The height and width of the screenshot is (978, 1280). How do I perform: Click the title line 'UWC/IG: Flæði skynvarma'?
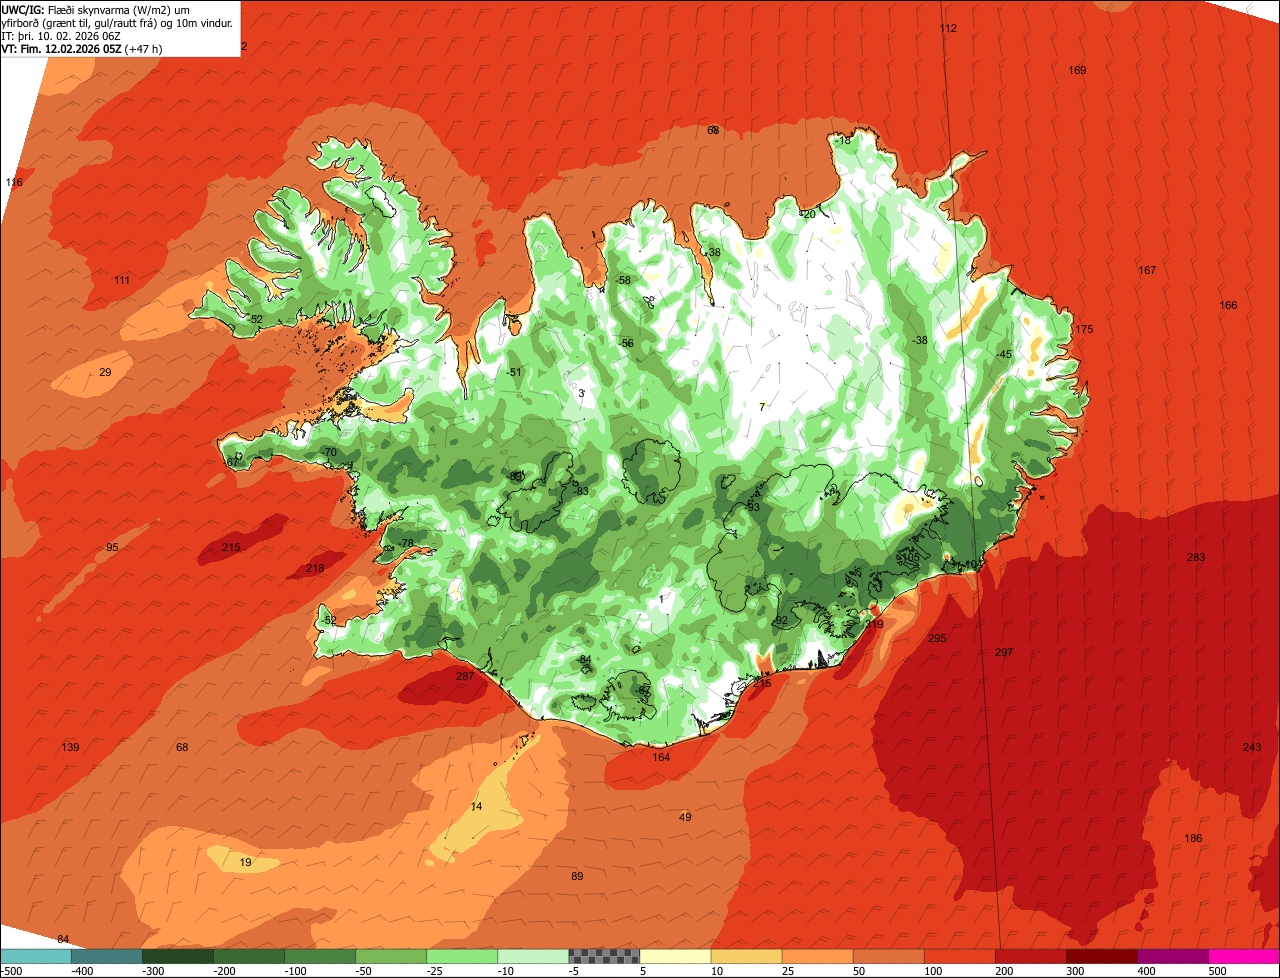click(x=95, y=9)
